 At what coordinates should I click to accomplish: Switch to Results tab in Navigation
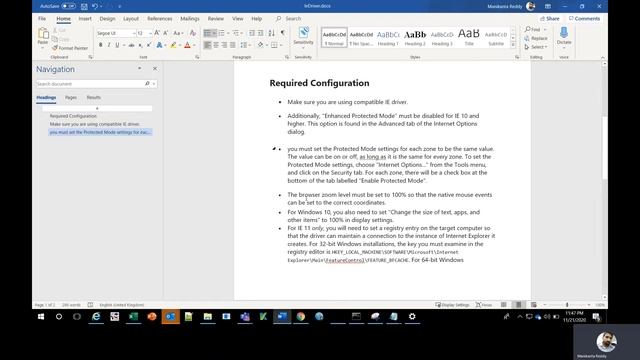click(93, 98)
